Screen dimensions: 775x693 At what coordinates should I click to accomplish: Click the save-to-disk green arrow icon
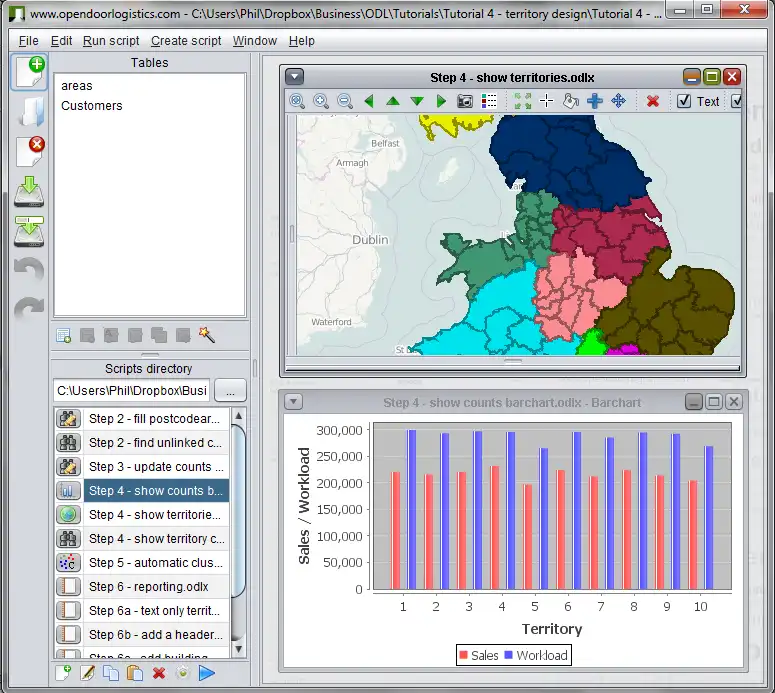coord(29,191)
